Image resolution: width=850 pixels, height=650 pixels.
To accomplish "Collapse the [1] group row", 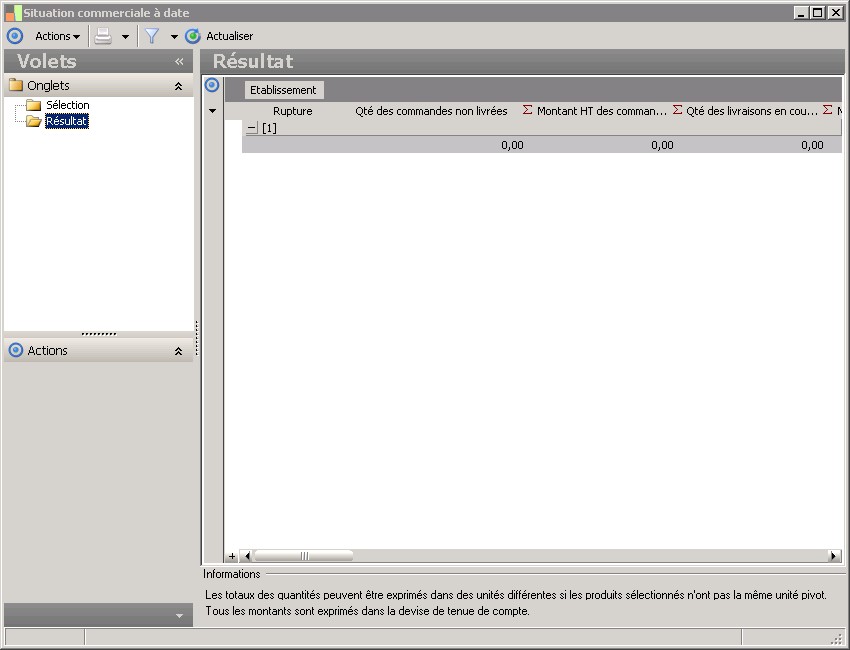I will [251, 128].
